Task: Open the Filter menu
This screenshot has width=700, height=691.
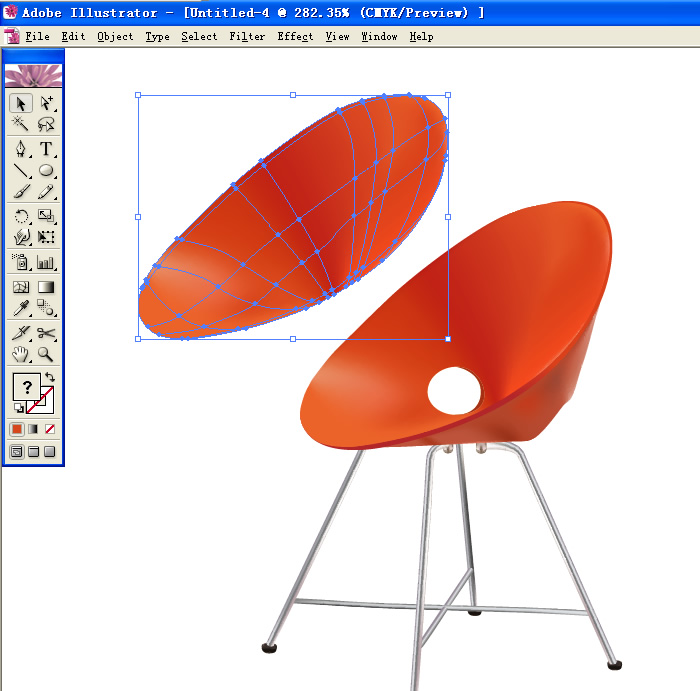Action: point(247,37)
